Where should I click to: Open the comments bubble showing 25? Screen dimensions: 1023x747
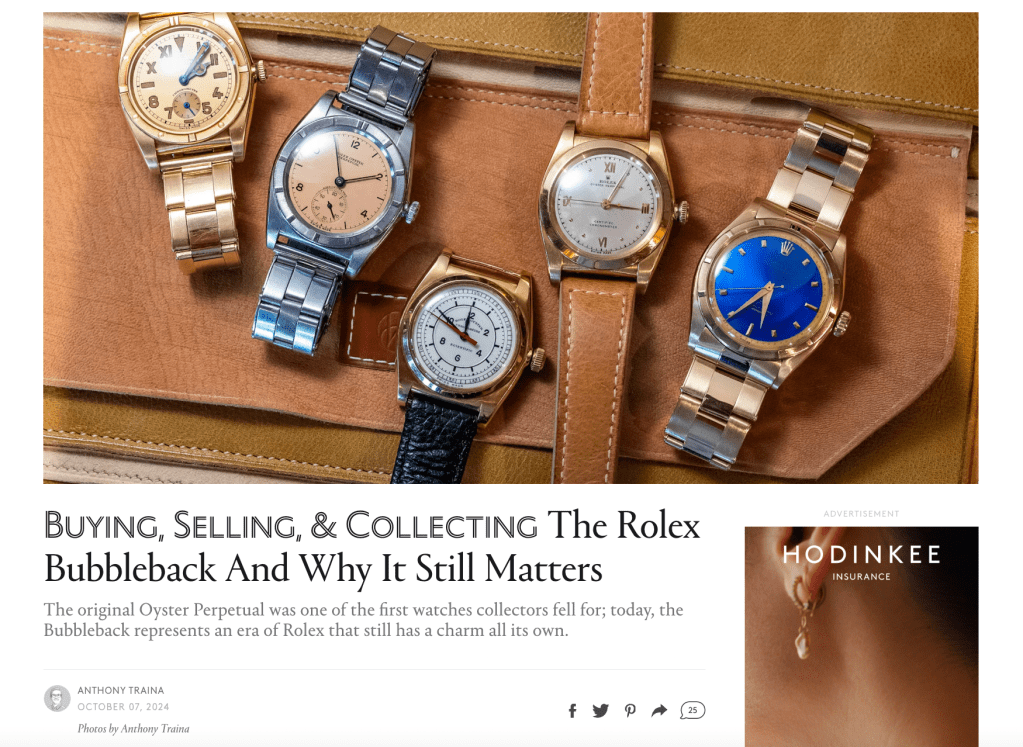point(692,710)
